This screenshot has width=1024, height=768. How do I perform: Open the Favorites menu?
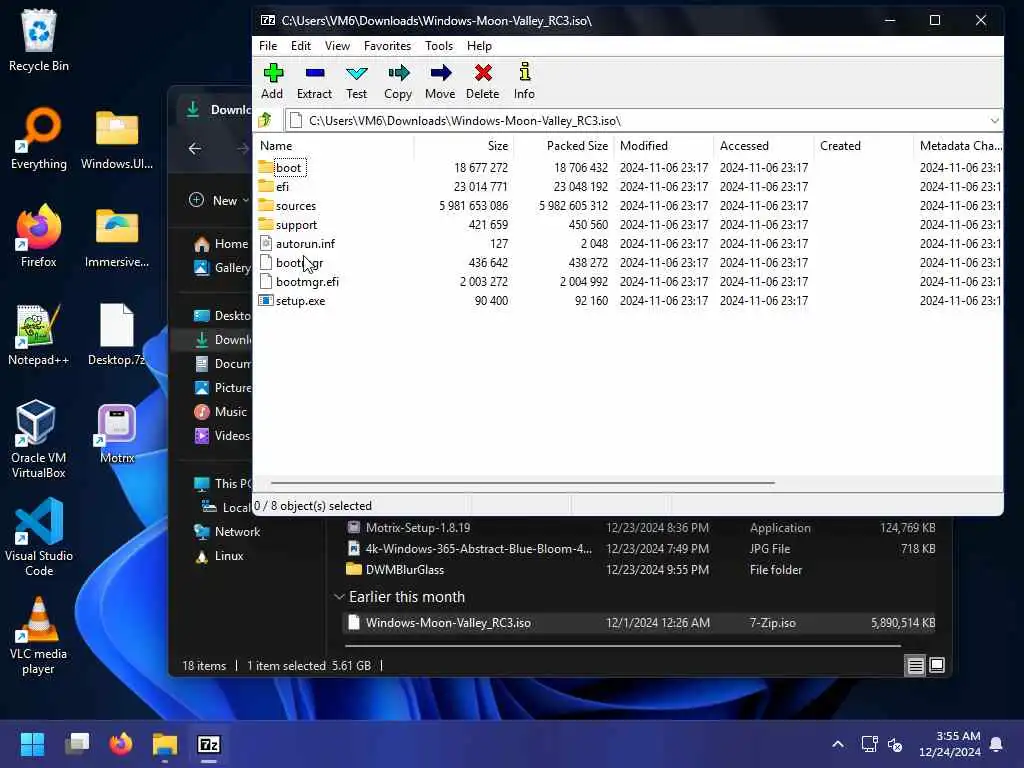click(x=387, y=46)
